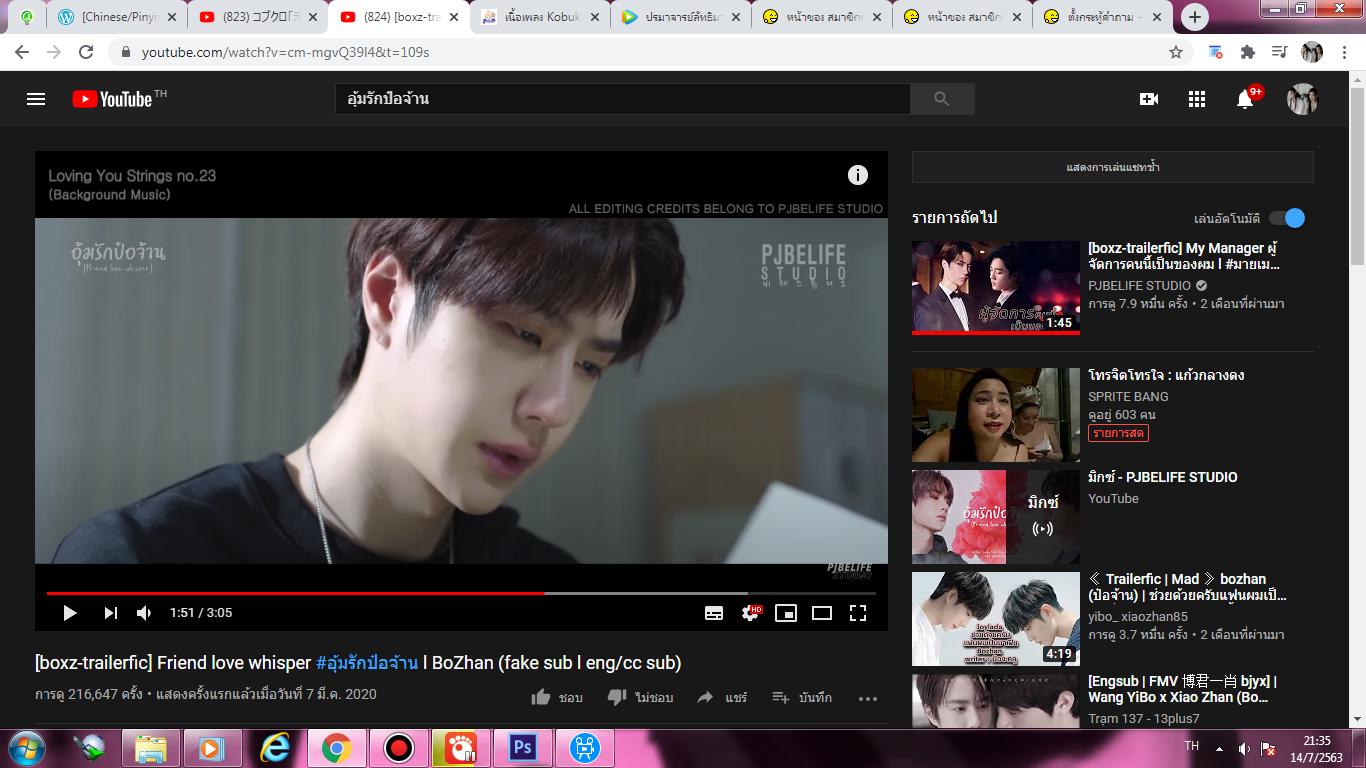Show hidden system tray icons

pyautogui.click(x=1219, y=748)
